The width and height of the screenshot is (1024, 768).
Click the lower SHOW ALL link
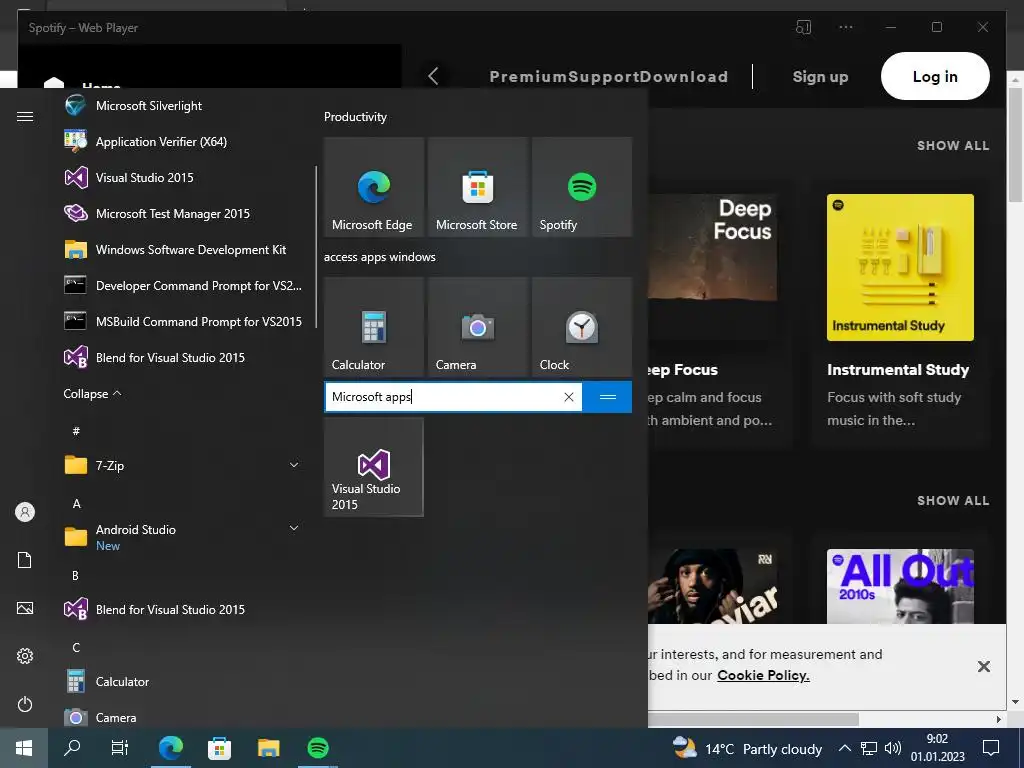coord(953,501)
